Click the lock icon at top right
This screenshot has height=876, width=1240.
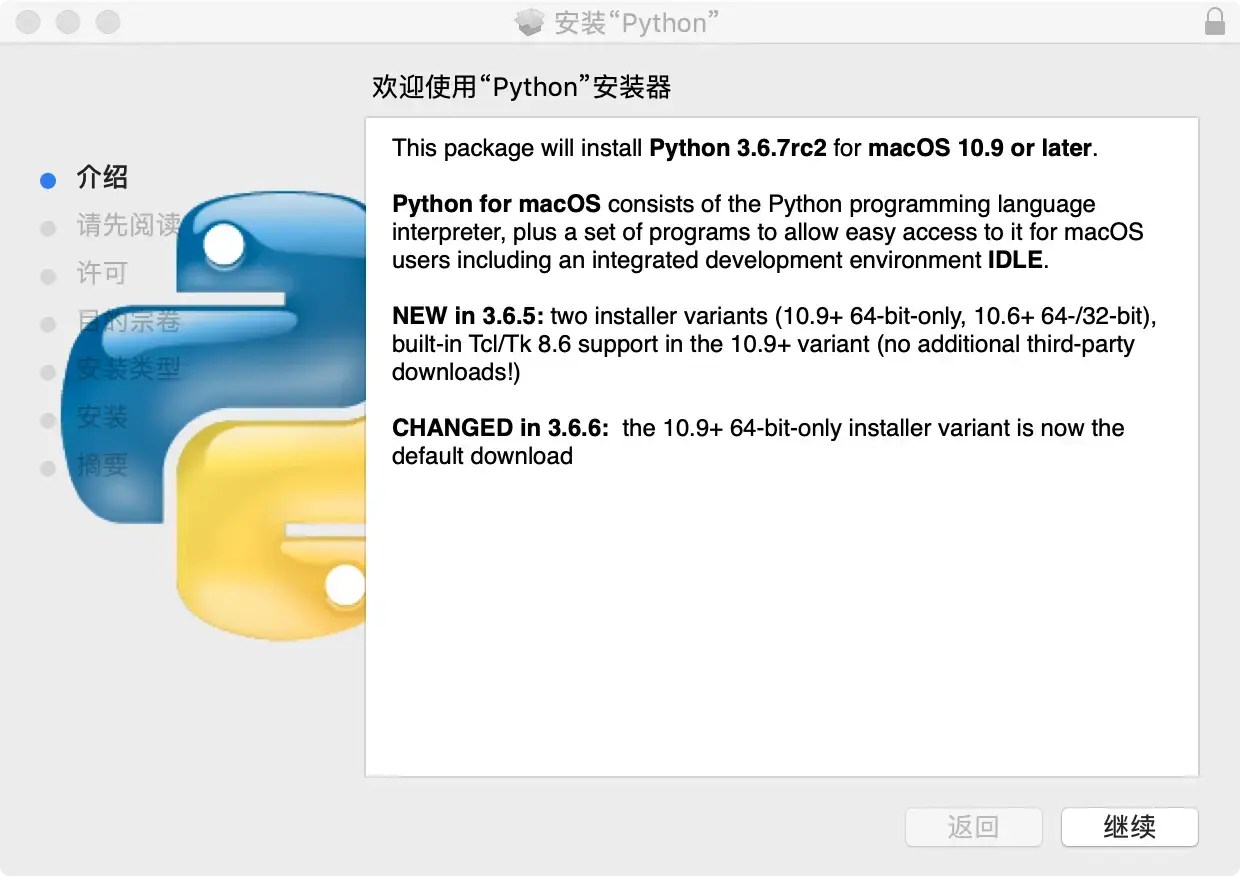click(x=1215, y=20)
